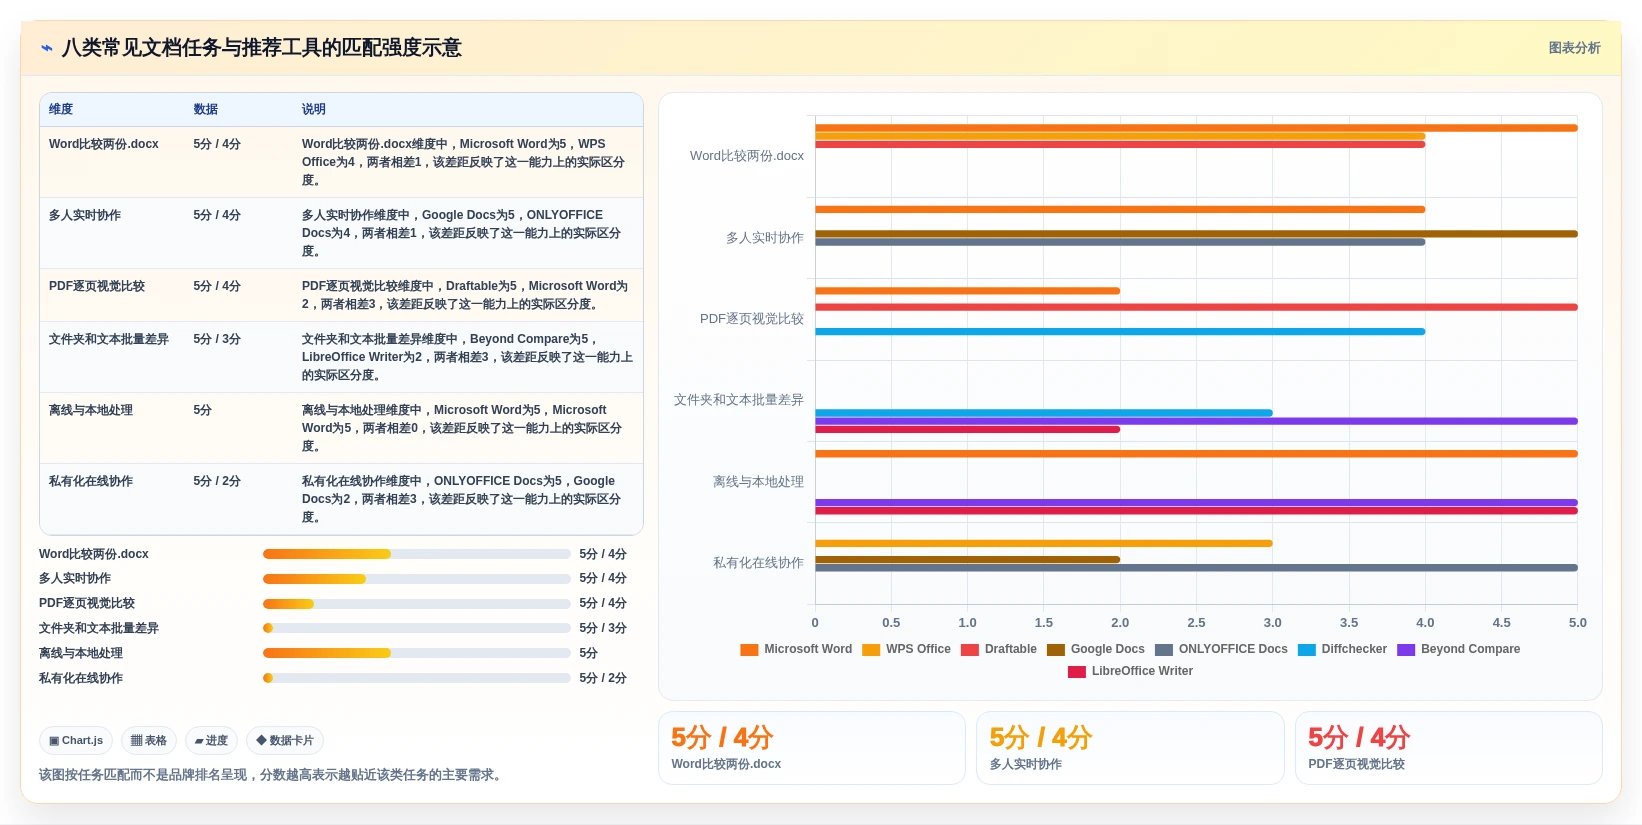Toggle WPS Office legend swatch
1642x825 pixels.
coord(871,650)
